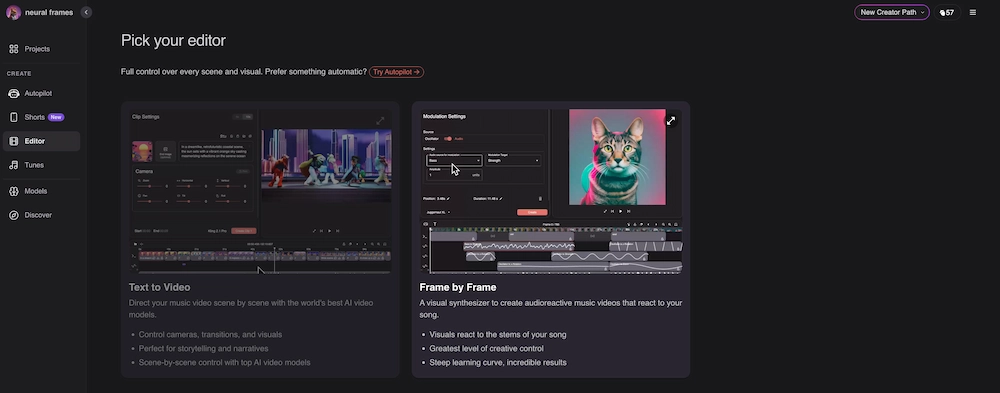1000x393 pixels.
Task: Go to Shorts in the sidebar
Action: 41,117
